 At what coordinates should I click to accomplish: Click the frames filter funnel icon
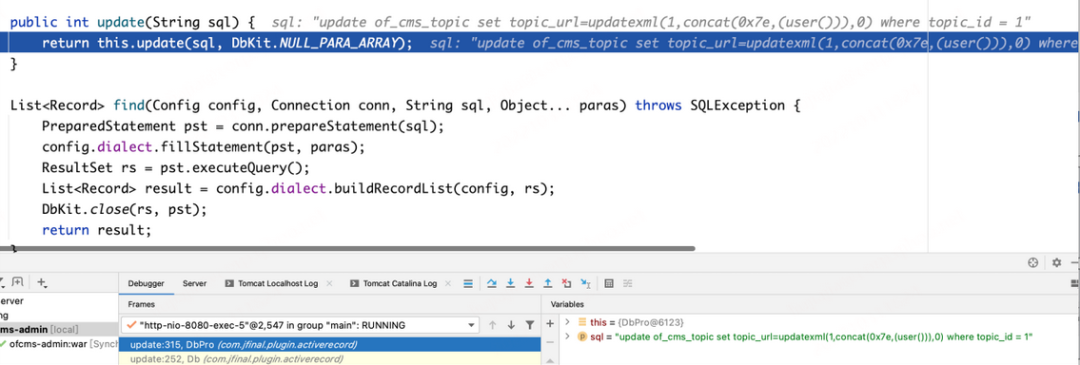click(530, 325)
